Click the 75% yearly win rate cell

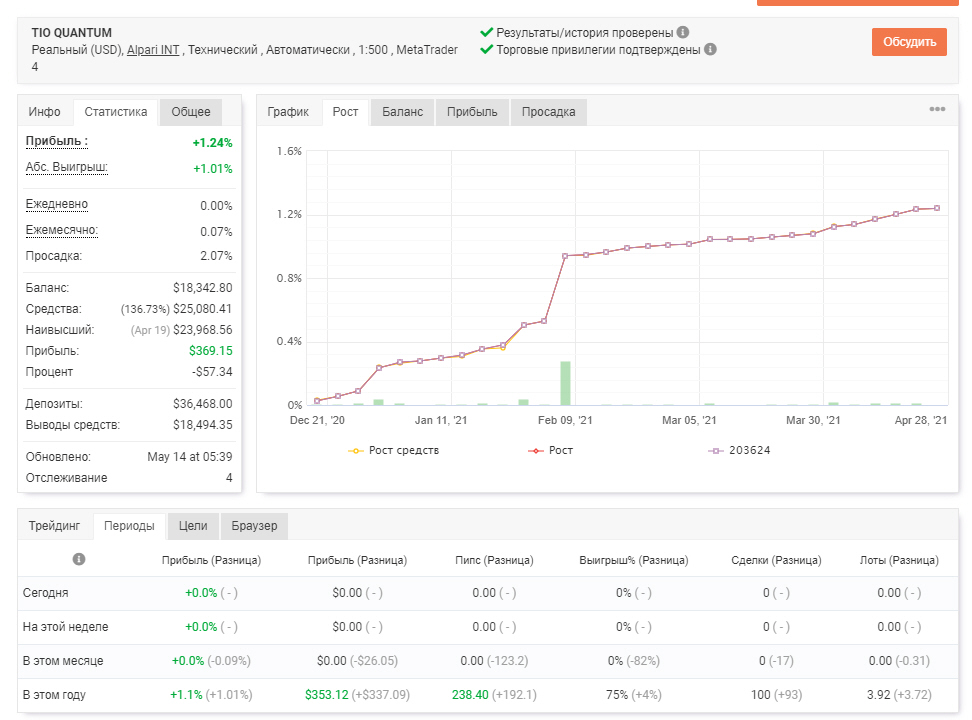(x=634, y=695)
